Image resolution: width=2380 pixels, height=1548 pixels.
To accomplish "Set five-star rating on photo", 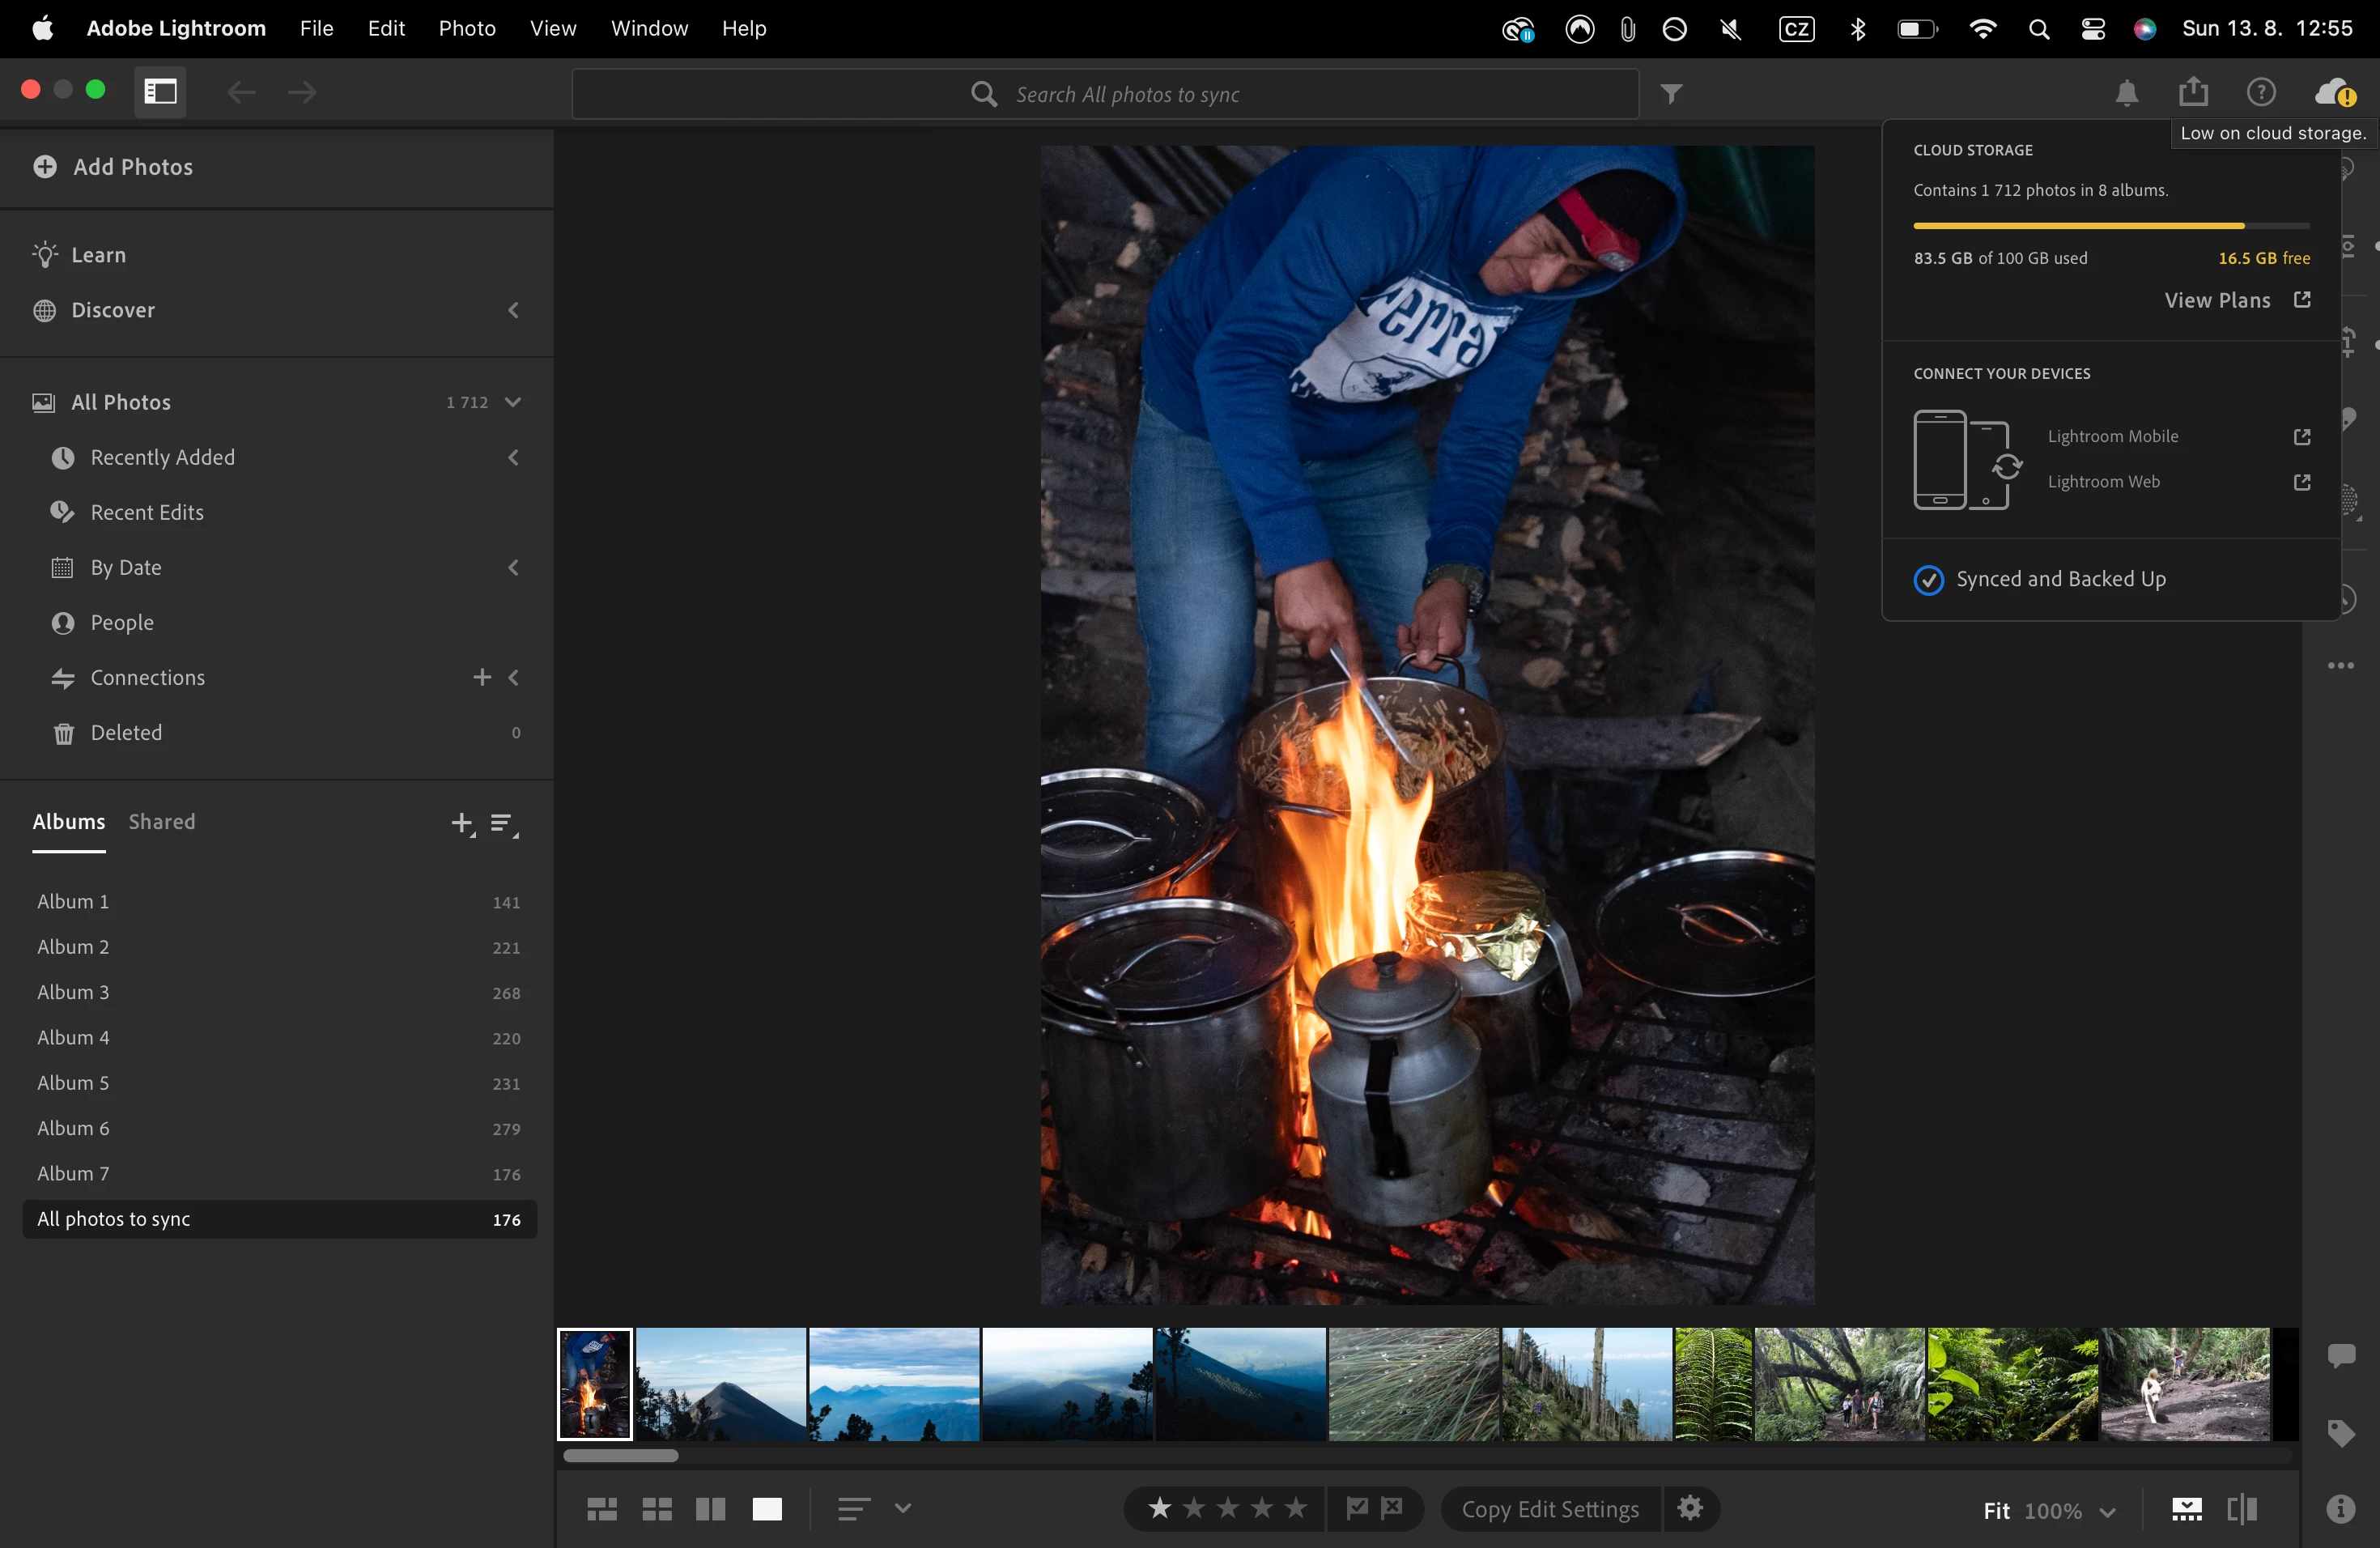I will pyautogui.click(x=1296, y=1507).
